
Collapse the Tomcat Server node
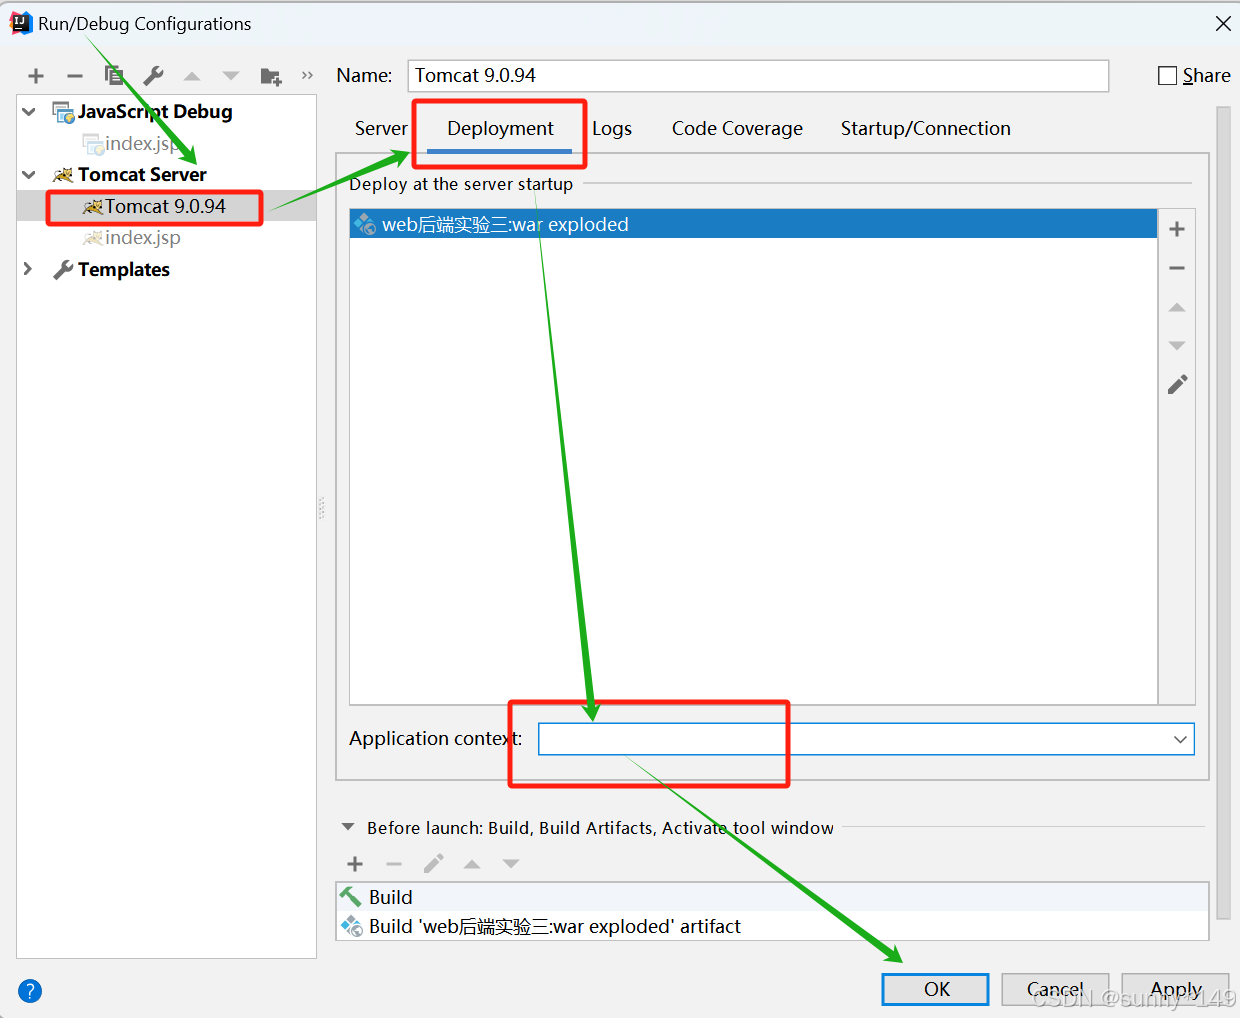click(29, 175)
